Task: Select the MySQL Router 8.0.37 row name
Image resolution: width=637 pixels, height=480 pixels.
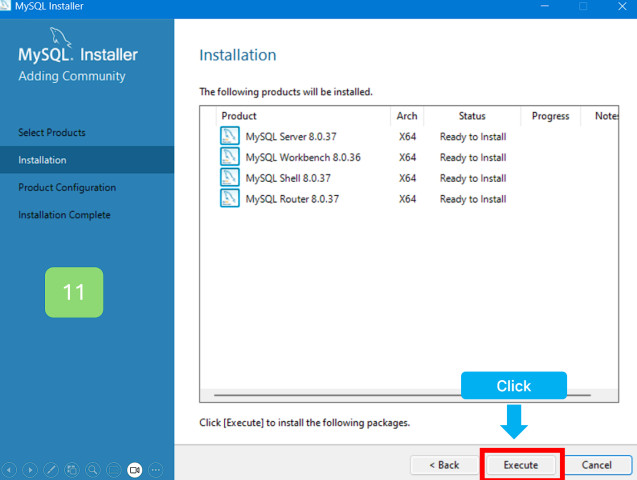Action: (x=292, y=199)
